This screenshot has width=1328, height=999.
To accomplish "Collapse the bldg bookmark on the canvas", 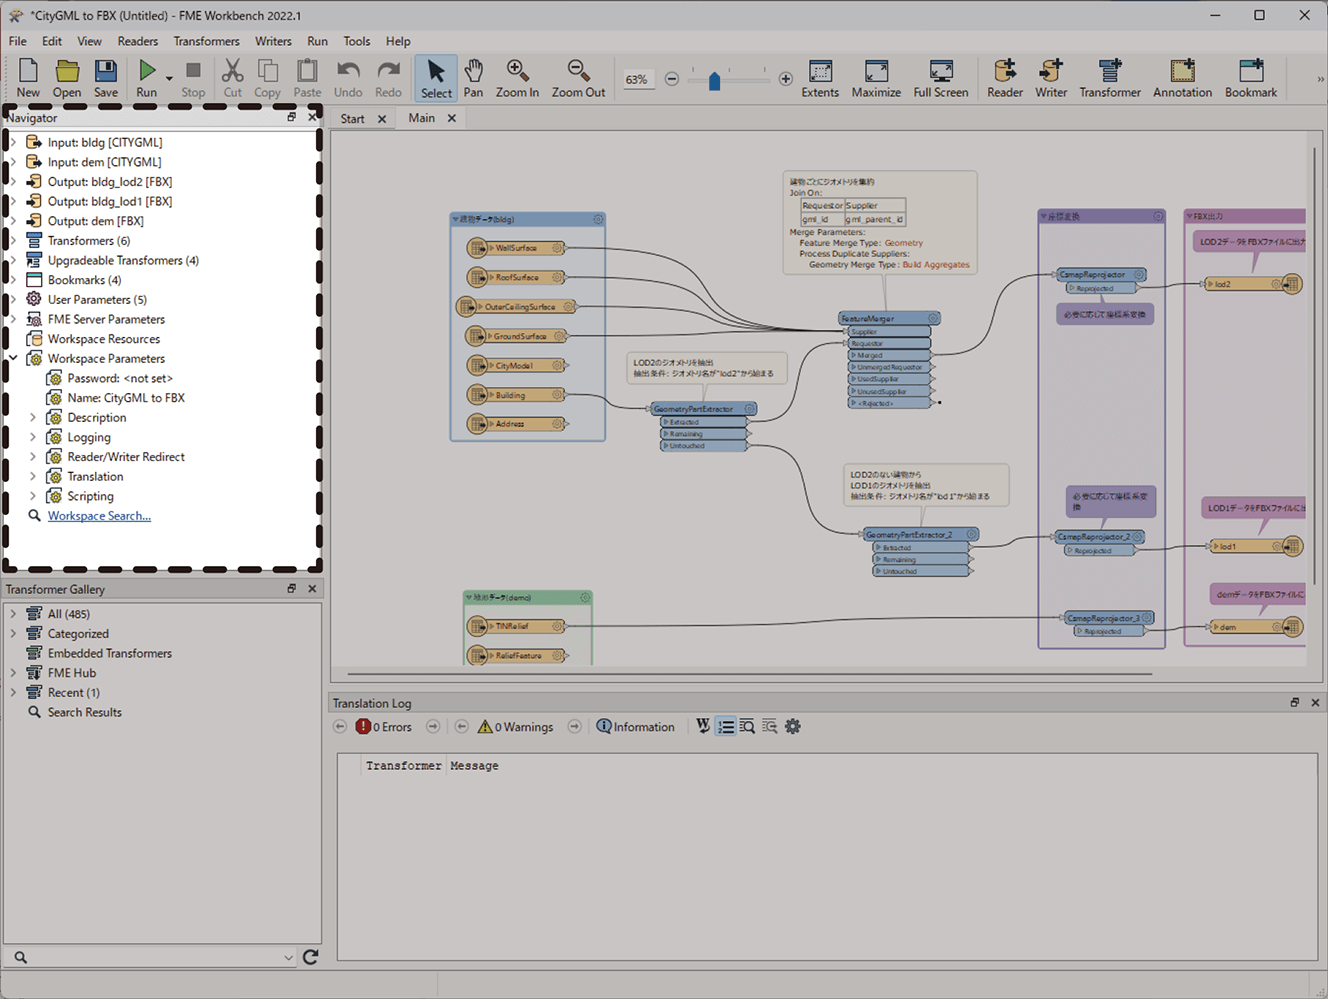I will (x=456, y=219).
